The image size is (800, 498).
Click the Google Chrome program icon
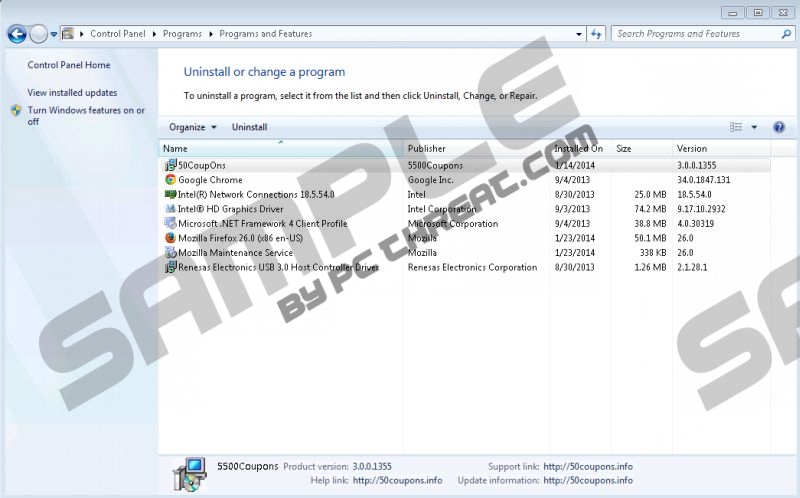170,180
